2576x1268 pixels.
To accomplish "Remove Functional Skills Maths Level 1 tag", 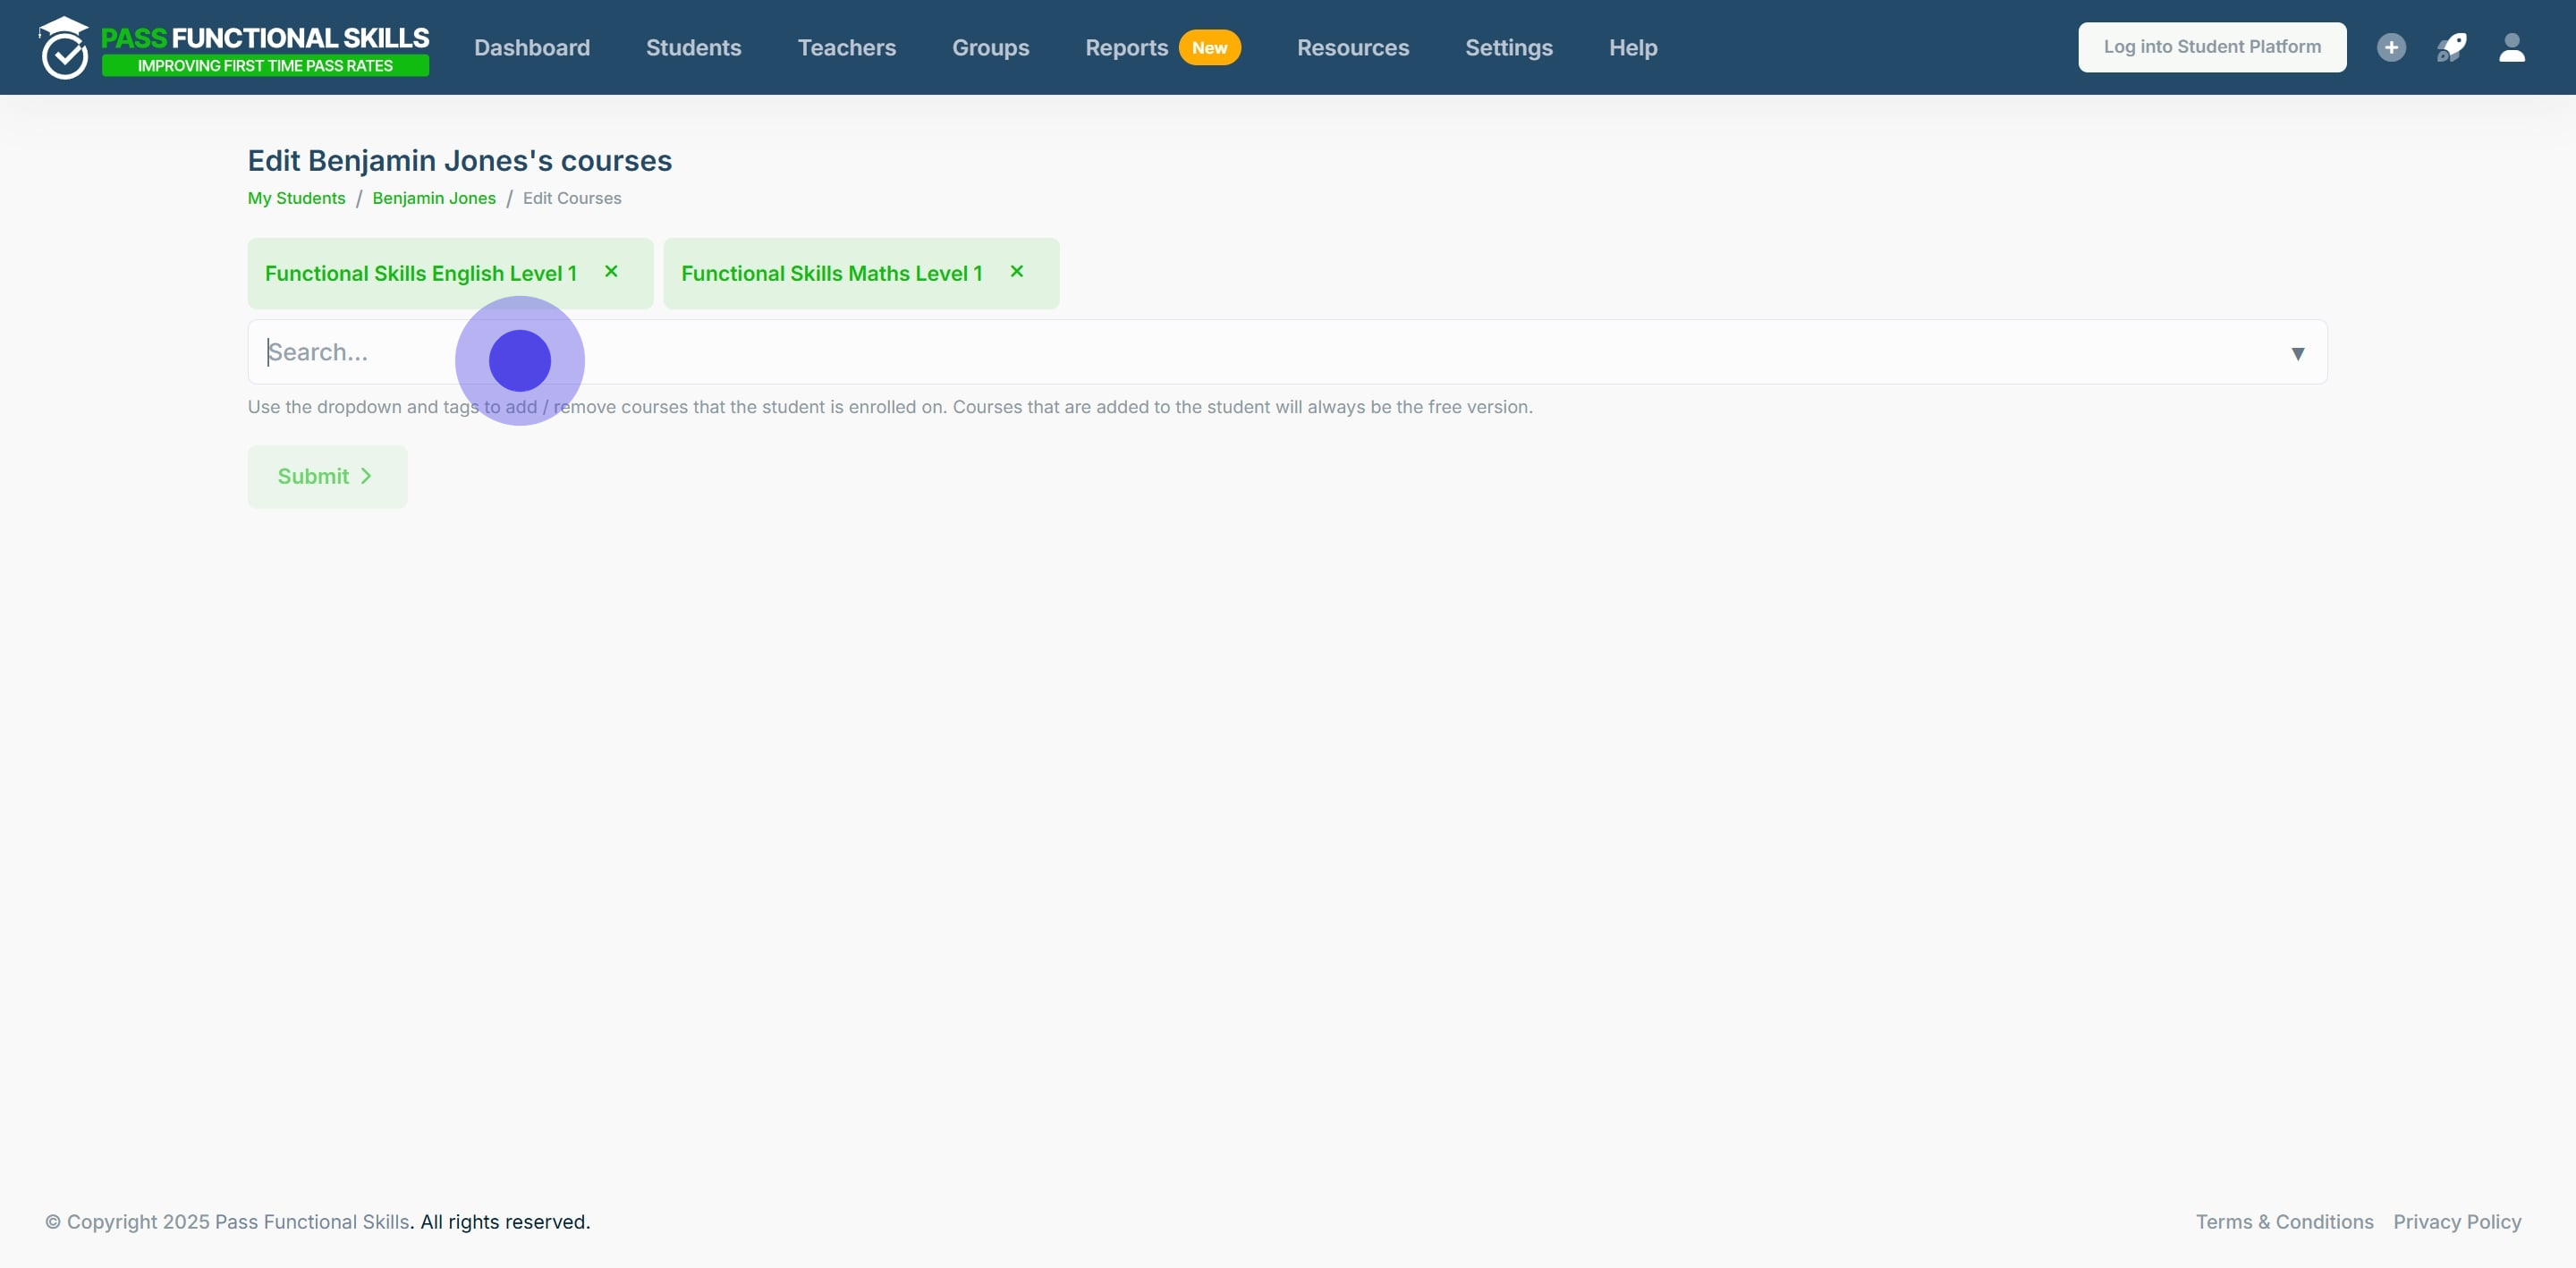I will [1017, 271].
